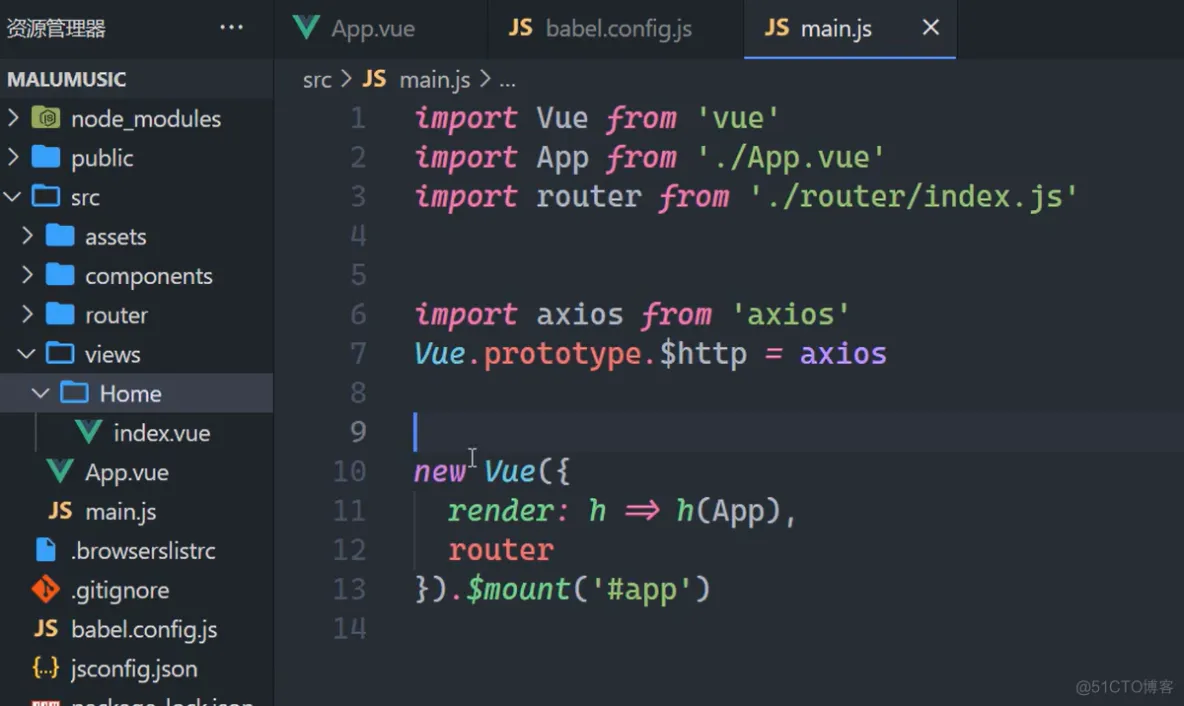Screen dimensions: 1184x706
Task: Open the explorer panel more actions ellipsis
Action: [x=231, y=27]
